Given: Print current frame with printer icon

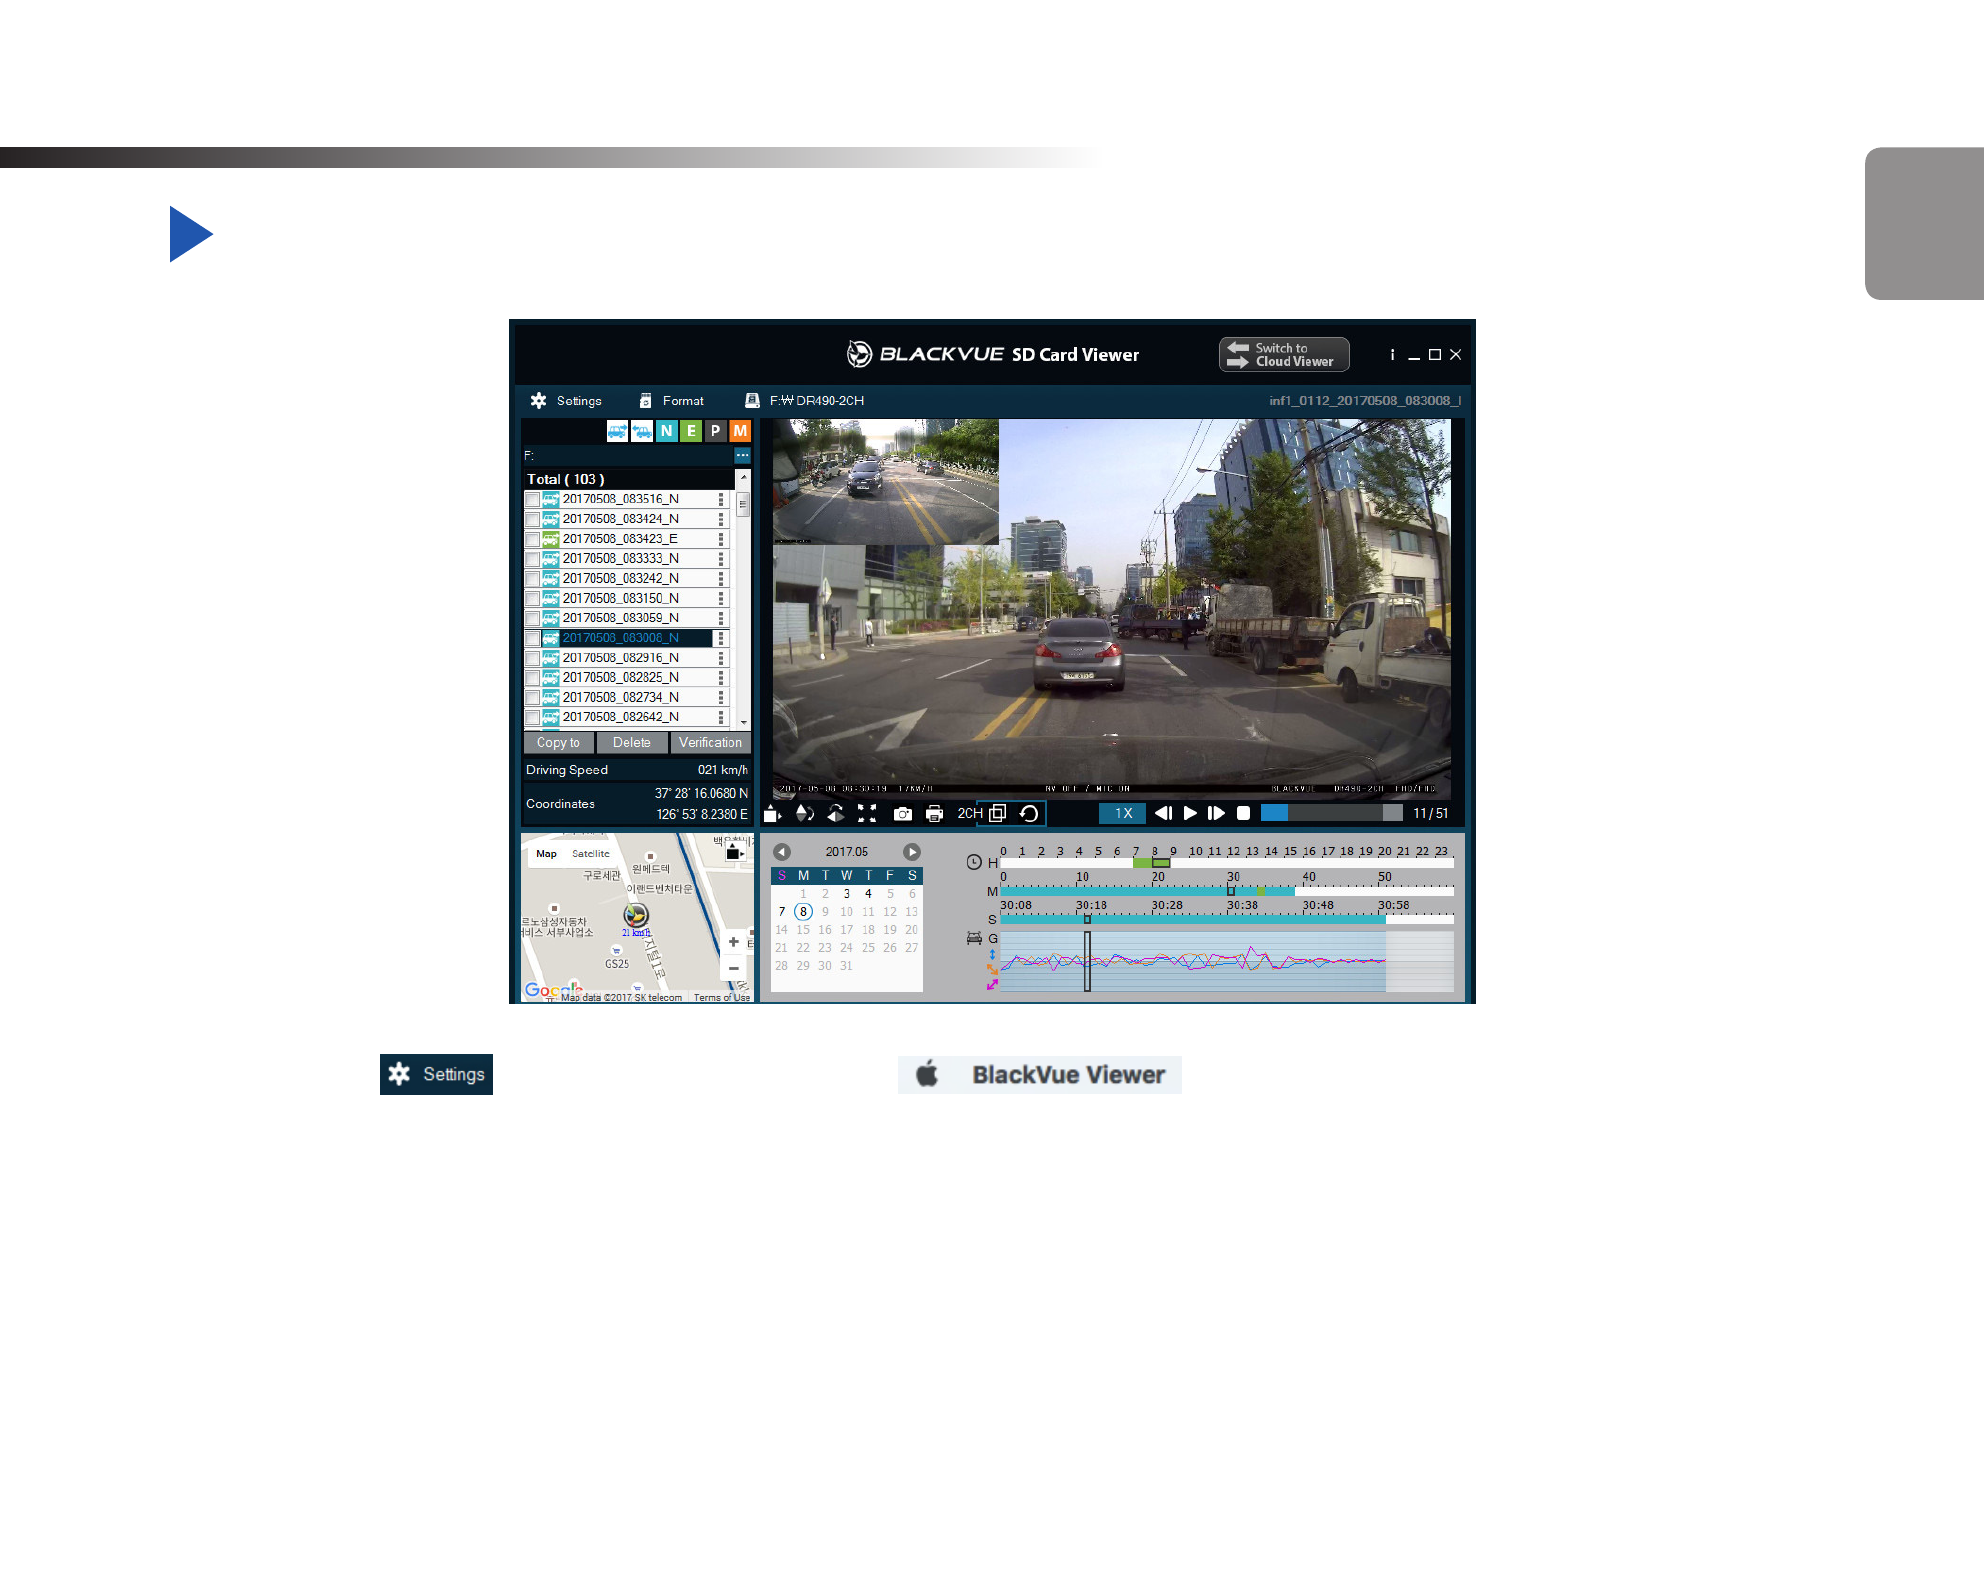Looking at the screenshot, I should coord(934,814).
